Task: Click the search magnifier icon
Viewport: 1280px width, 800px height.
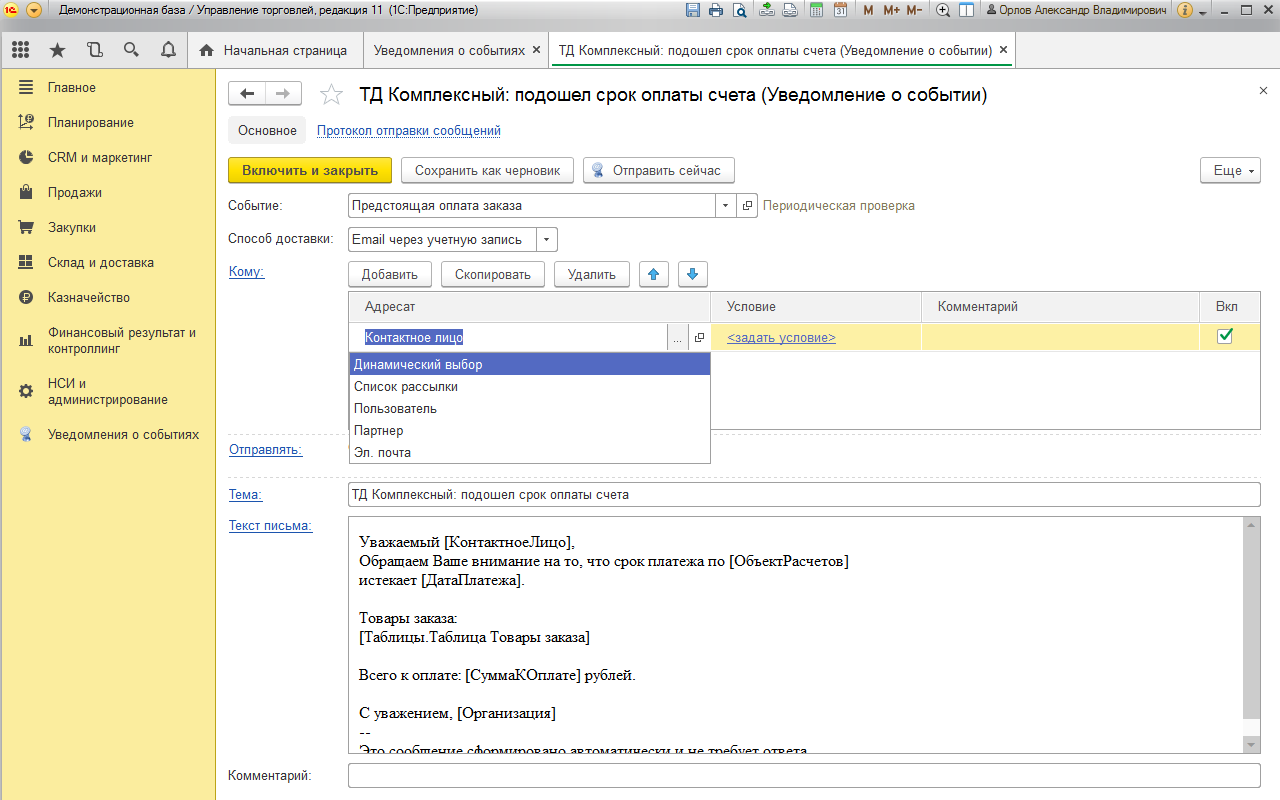Action: [x=131, y=50]
